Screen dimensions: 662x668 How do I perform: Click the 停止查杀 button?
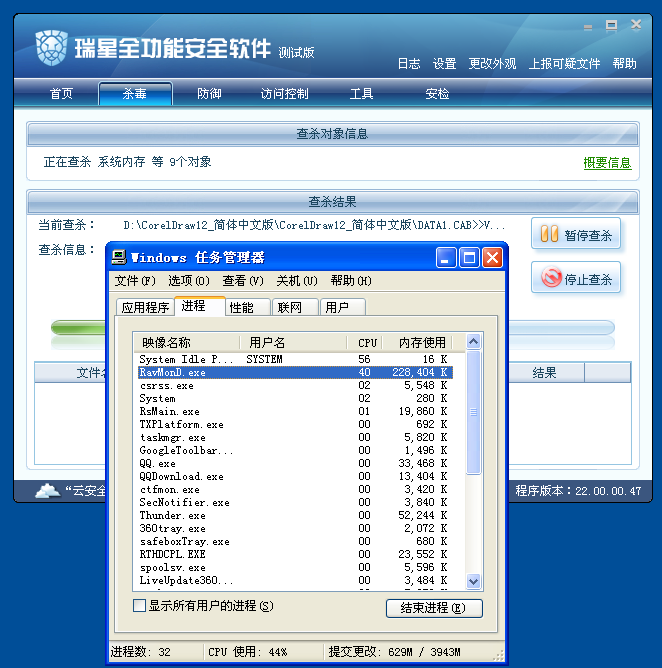[576, 277]
